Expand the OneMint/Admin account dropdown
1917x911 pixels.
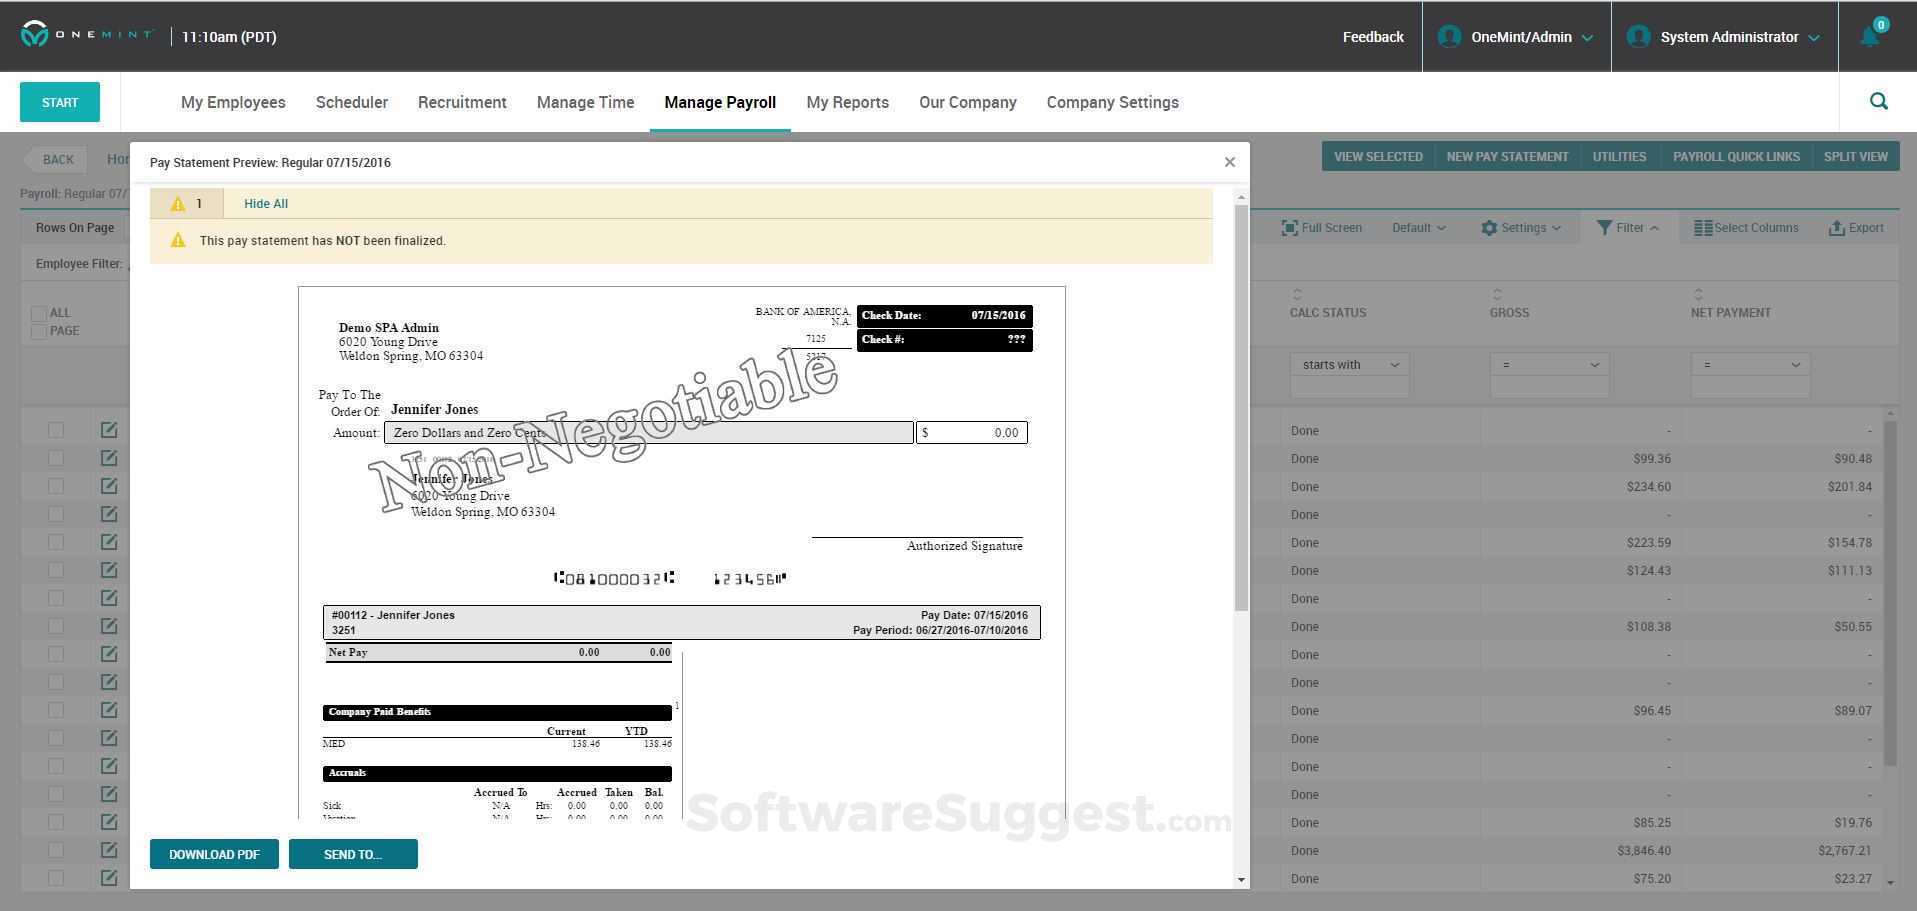point(1587,38)
